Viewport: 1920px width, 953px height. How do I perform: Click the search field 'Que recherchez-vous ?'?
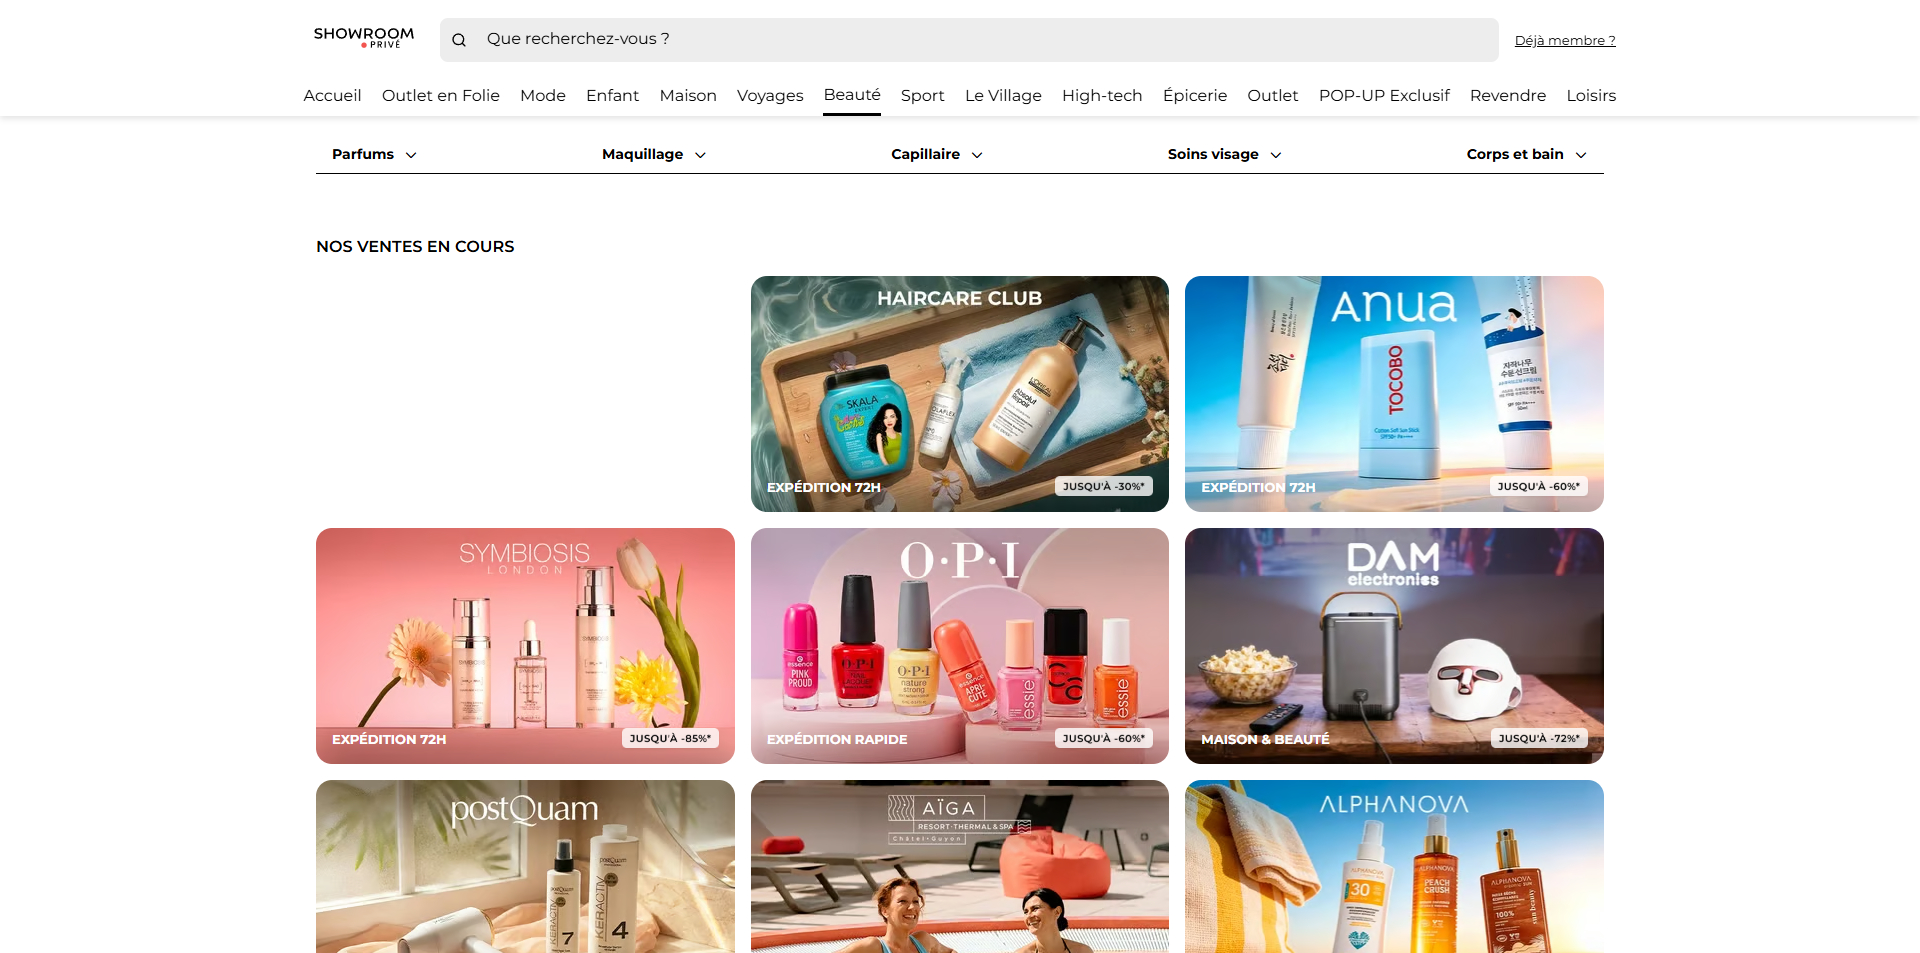pos(969,40)
